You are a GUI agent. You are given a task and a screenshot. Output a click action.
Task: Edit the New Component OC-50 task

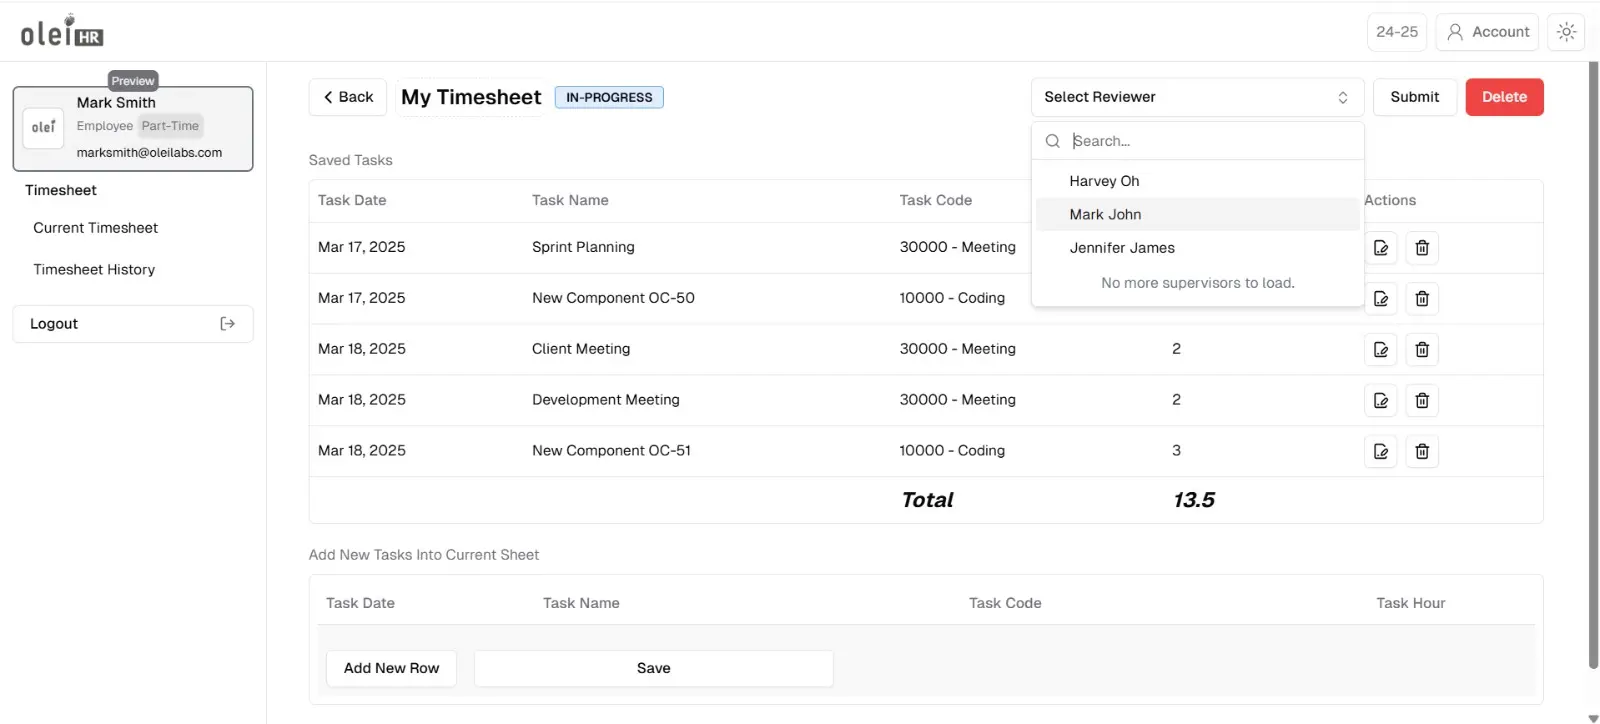(x=1381, y=299)
